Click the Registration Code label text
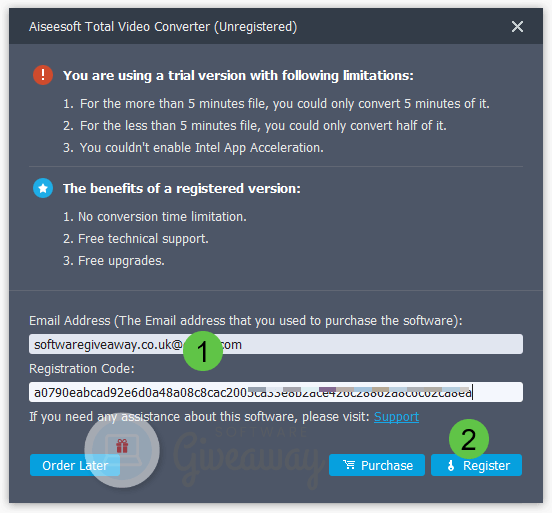Image resolution: width=552 pixels, height=513 pixels. coord(82,369)
